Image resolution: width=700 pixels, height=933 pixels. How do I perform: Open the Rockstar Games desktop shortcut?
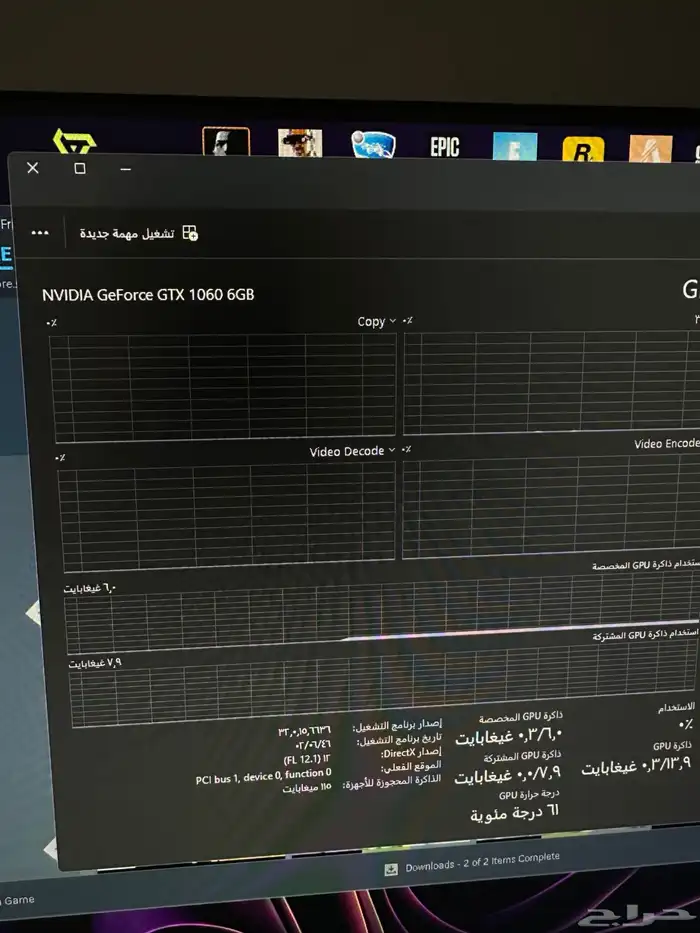click(583, 149)
